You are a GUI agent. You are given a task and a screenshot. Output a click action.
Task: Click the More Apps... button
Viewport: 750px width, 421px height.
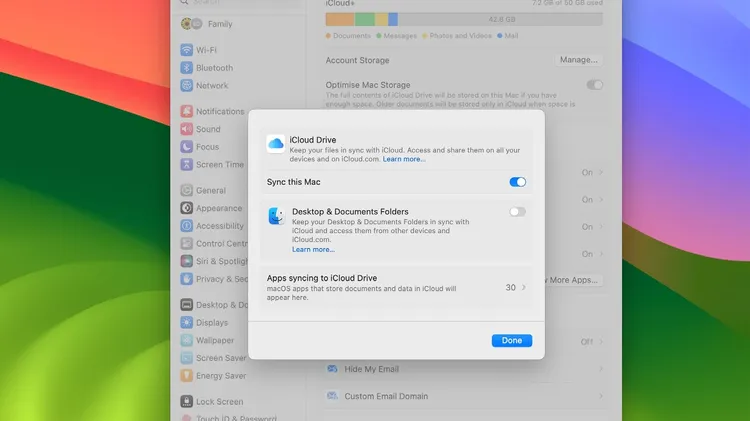pyautogui.click(x=573, y=280)
